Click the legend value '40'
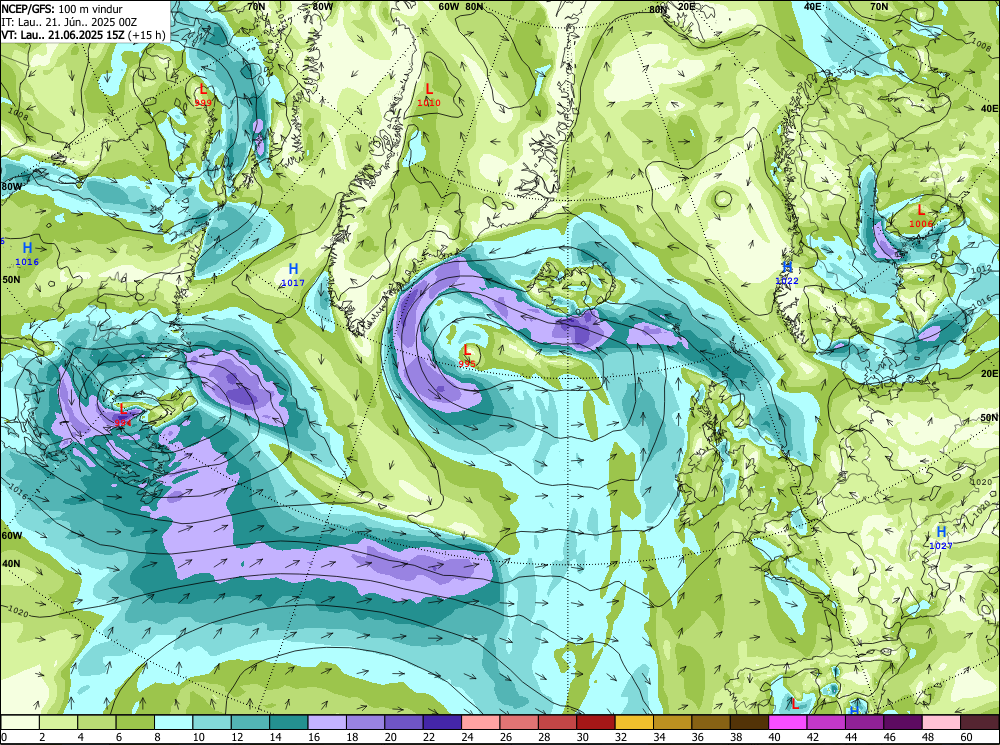Viewport: 1000px width, 745px height. click(x=774, y=737)
